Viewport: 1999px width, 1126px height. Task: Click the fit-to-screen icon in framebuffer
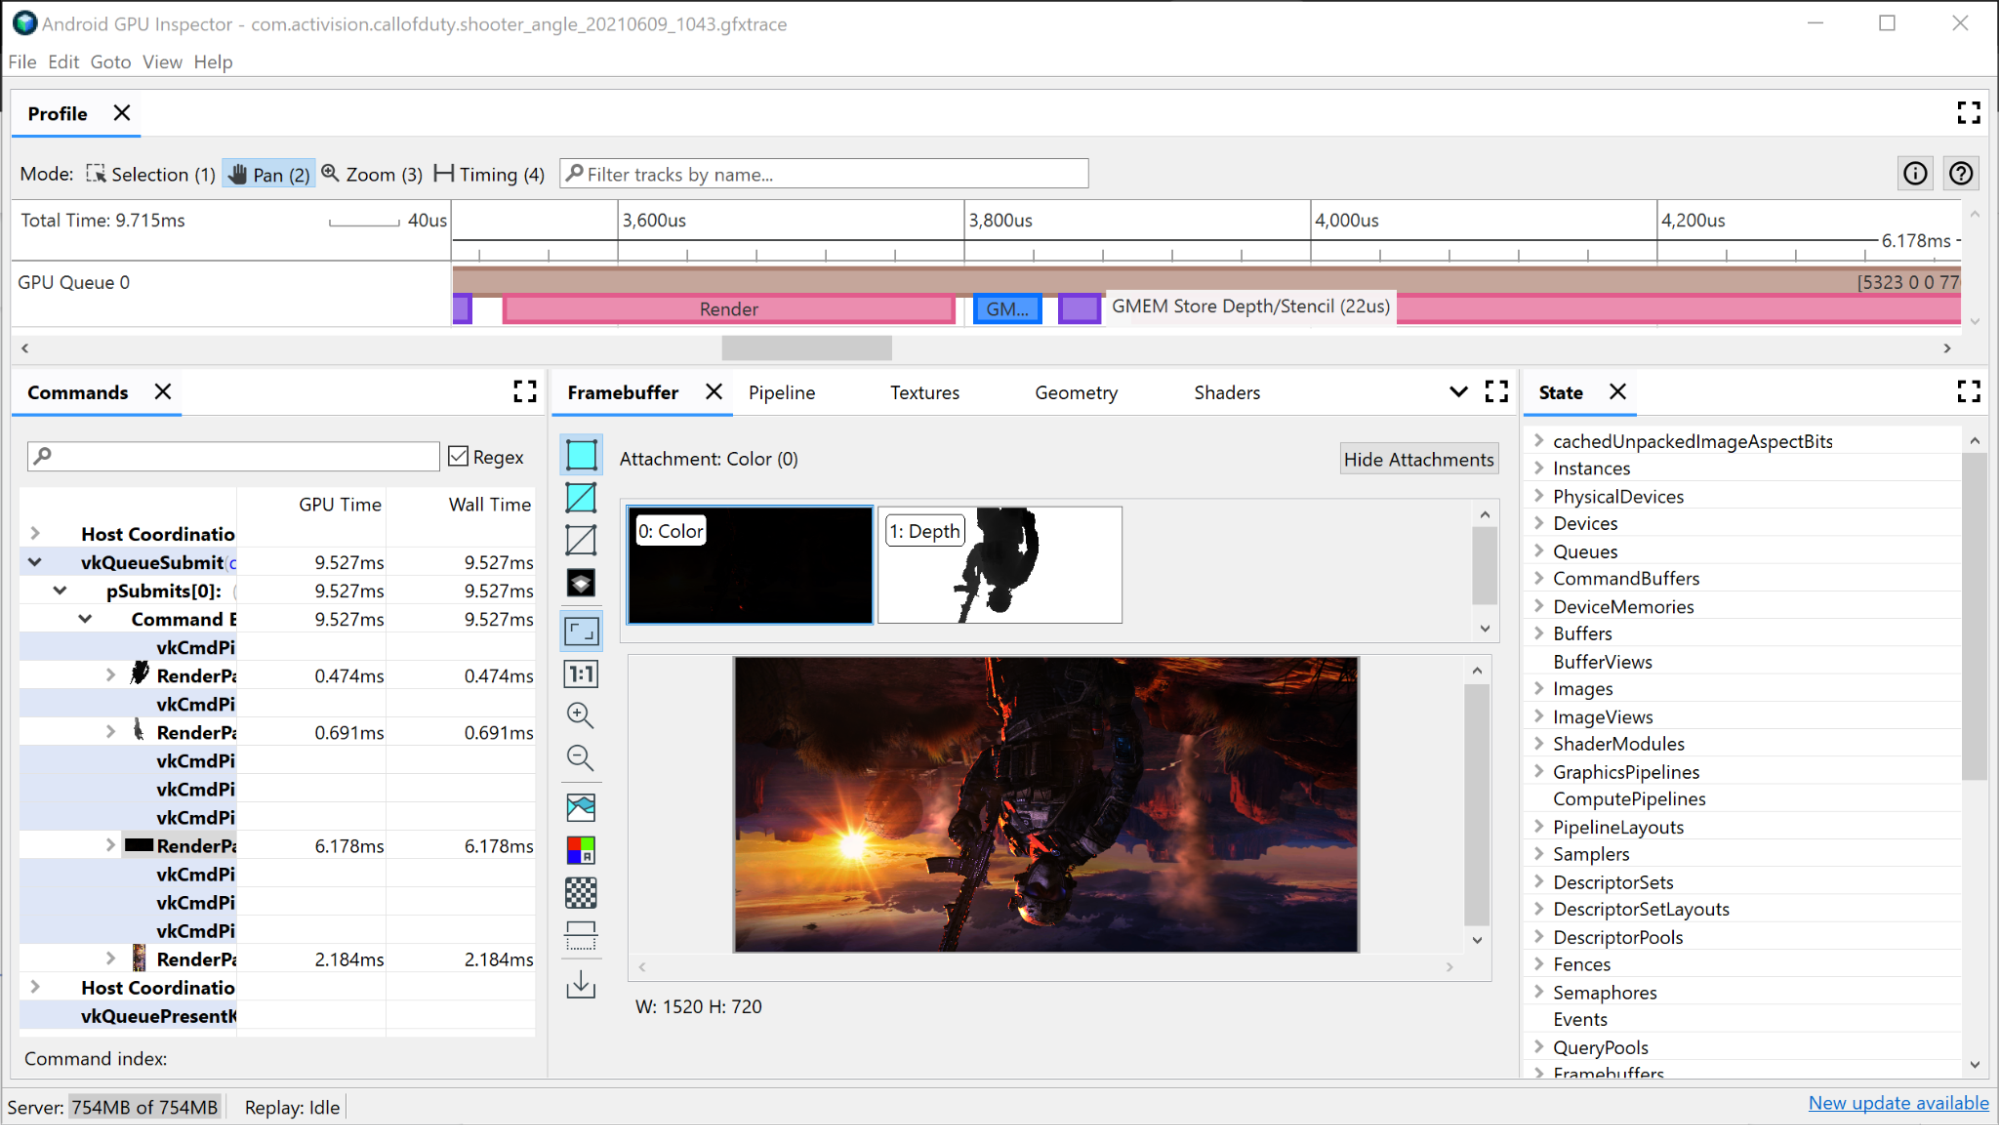point(581,630)
